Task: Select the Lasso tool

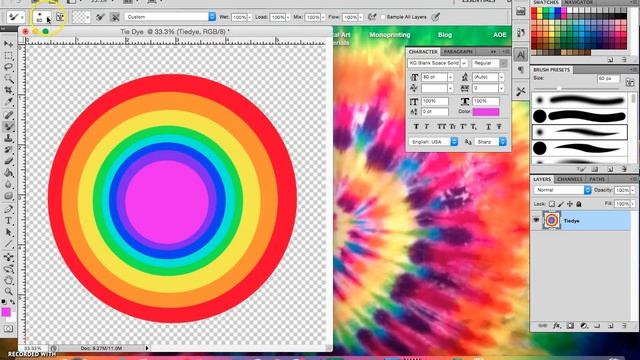Action: click(8, 67)
